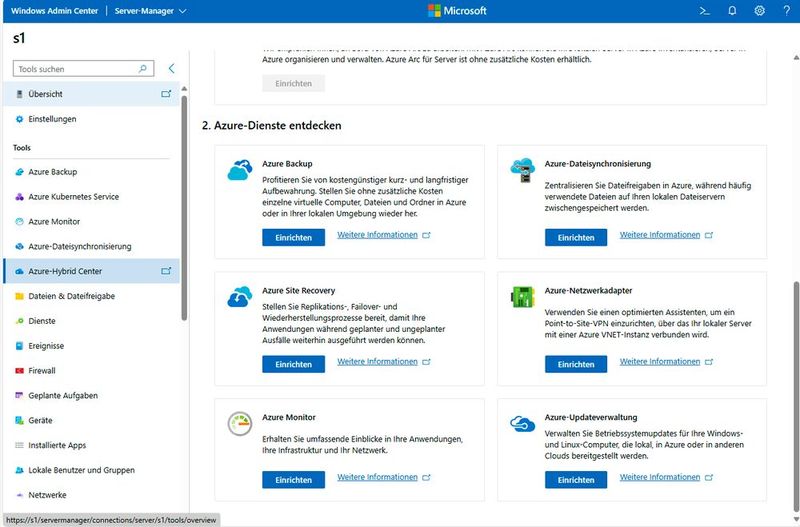
Task: Open the Azure Backup tool in sidebar
Action: [x=91, y=172]
